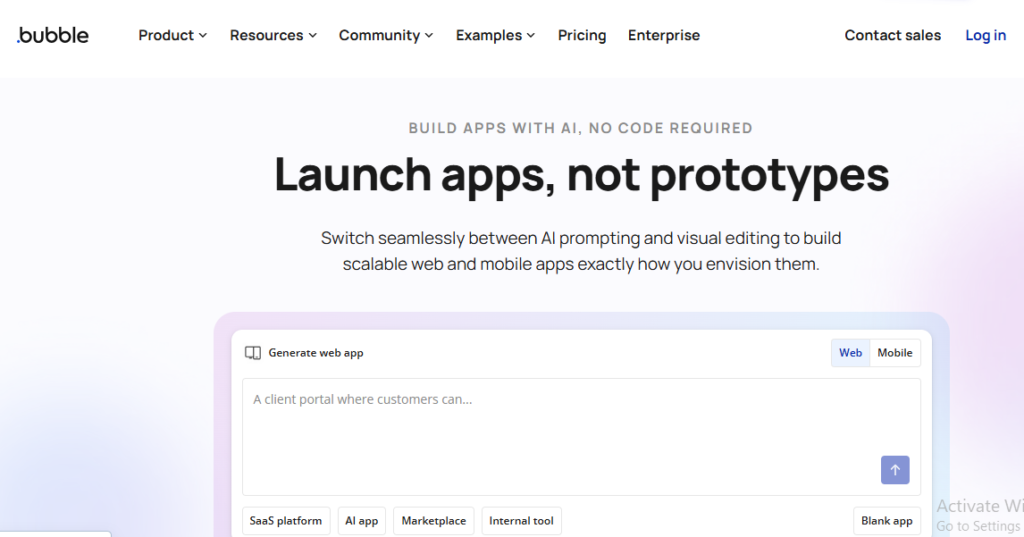Screen dimensions: 1024x537
Task: Choose the Internal tool suggestion
Action: point(521,521)
